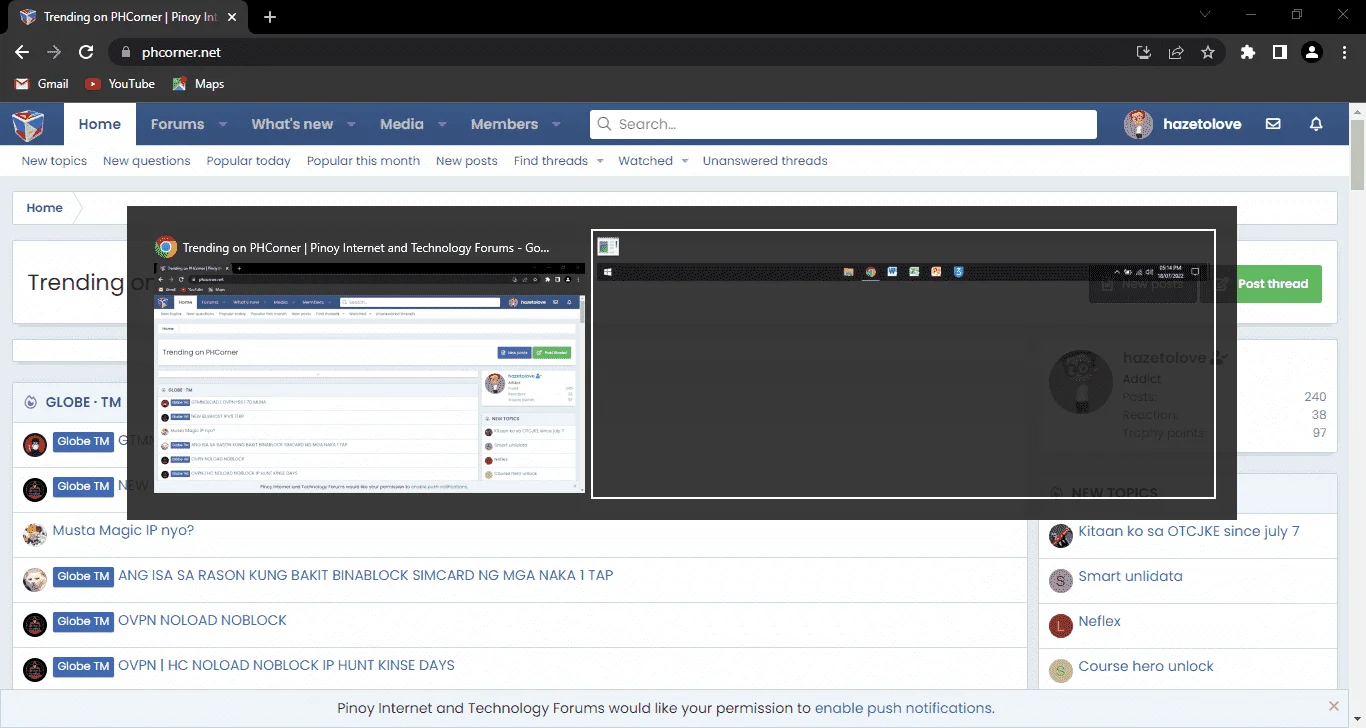Dismiss the push notification bar with X
The image size is (1366, 728).
click(x=1333, y=706)
